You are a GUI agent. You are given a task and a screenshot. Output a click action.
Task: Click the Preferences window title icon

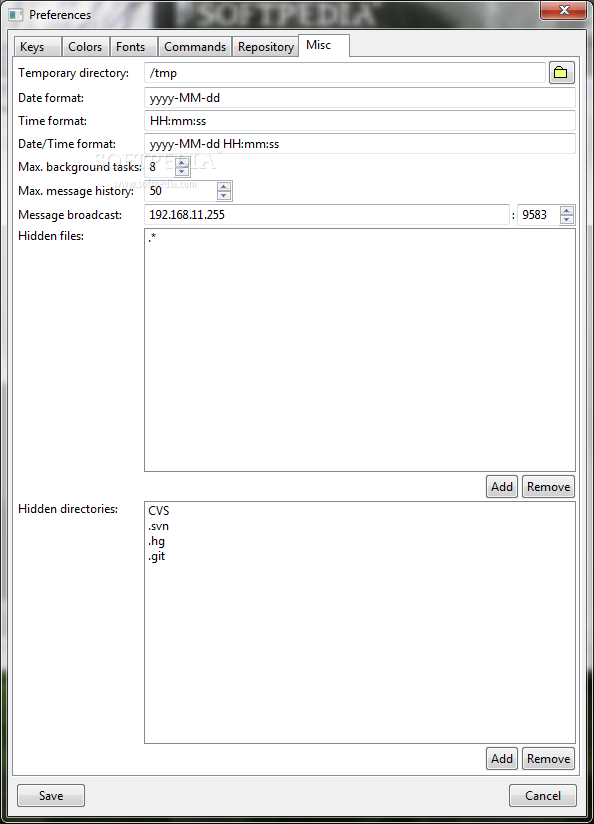[16, 15]
